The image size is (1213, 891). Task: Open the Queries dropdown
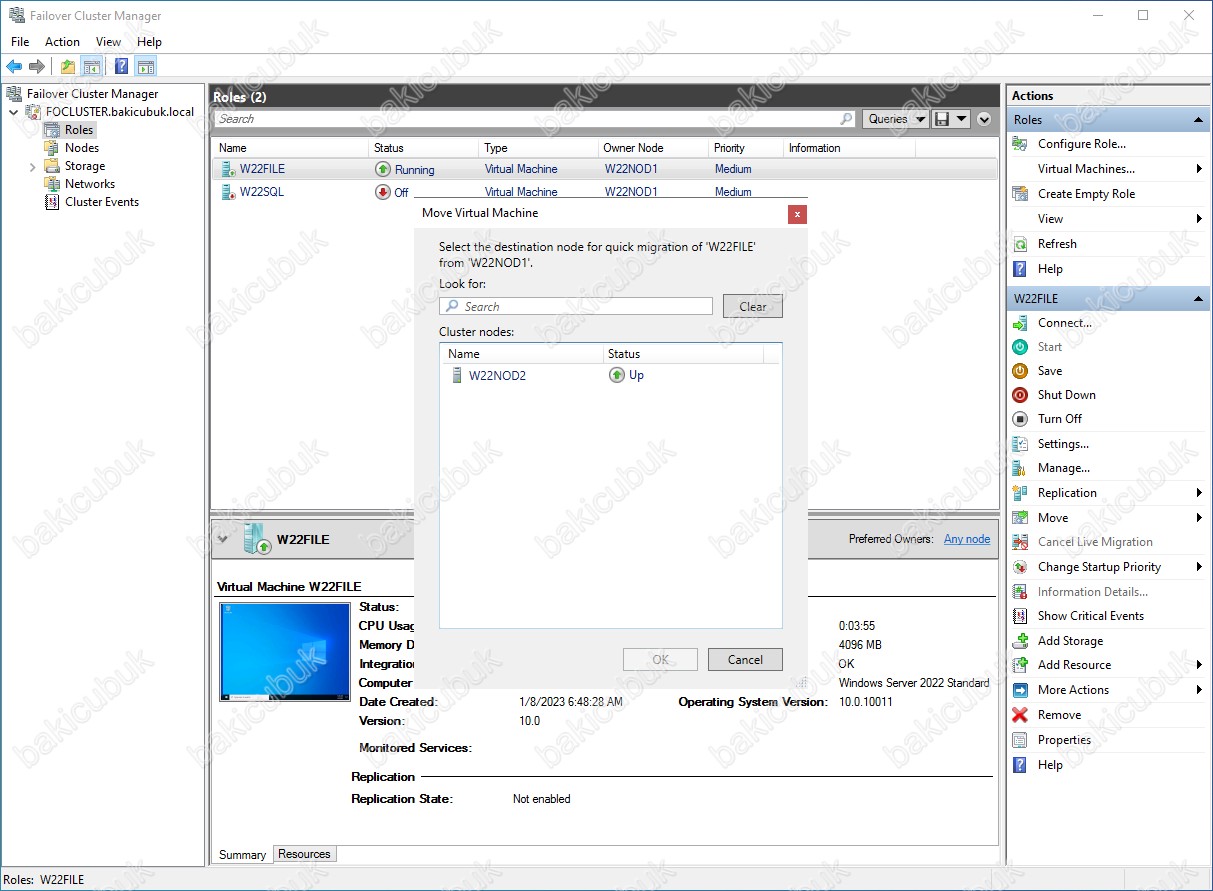(x=895, y=119)
